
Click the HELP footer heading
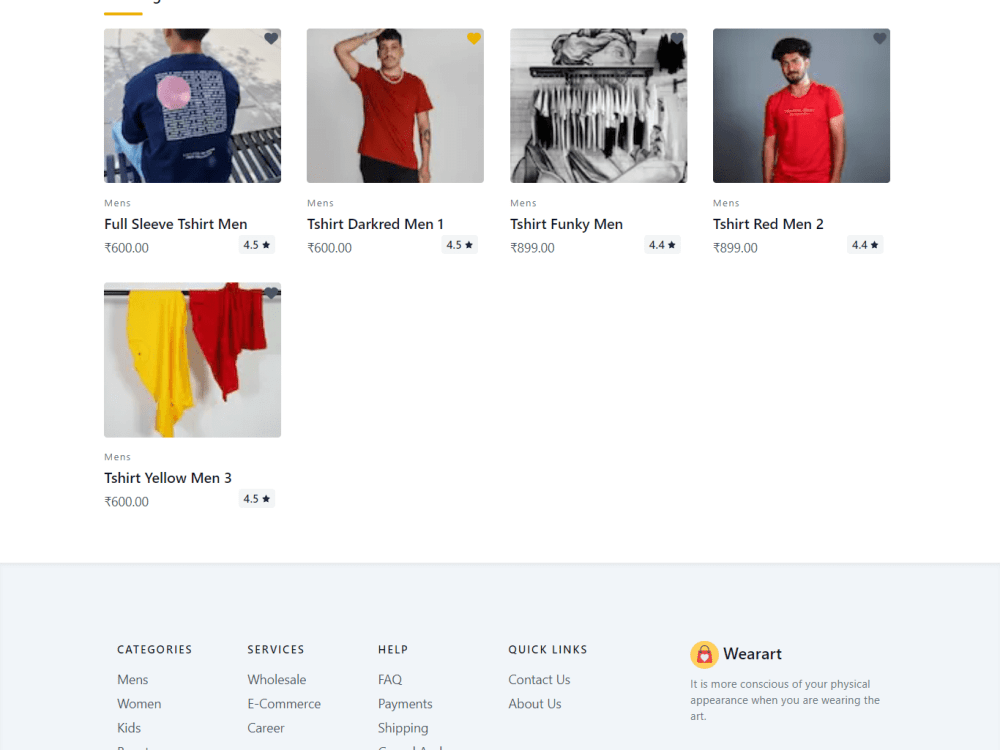[393, 649]
